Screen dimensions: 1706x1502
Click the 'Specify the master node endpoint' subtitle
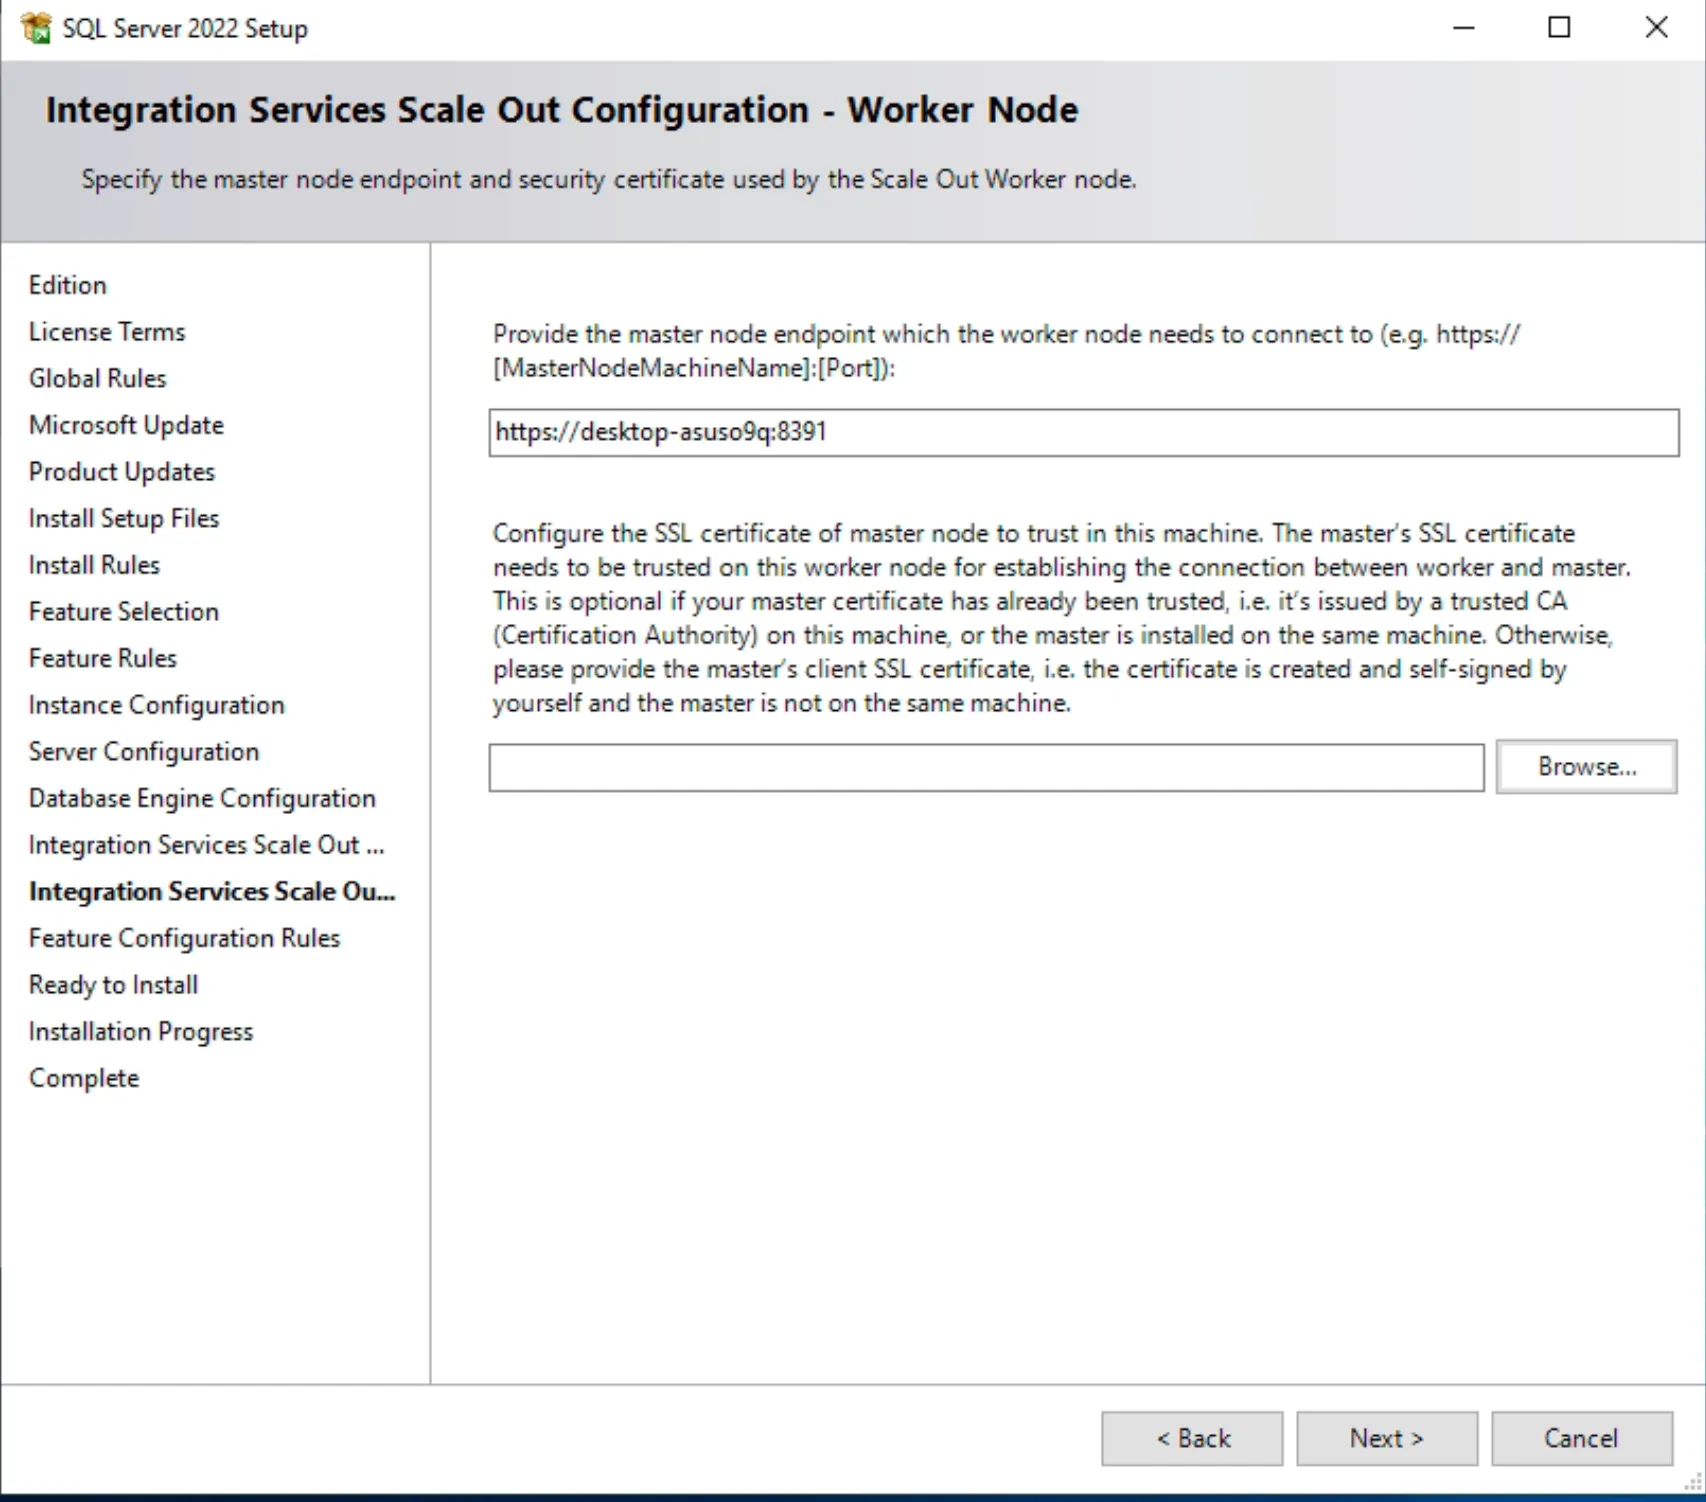coord(609,180)
